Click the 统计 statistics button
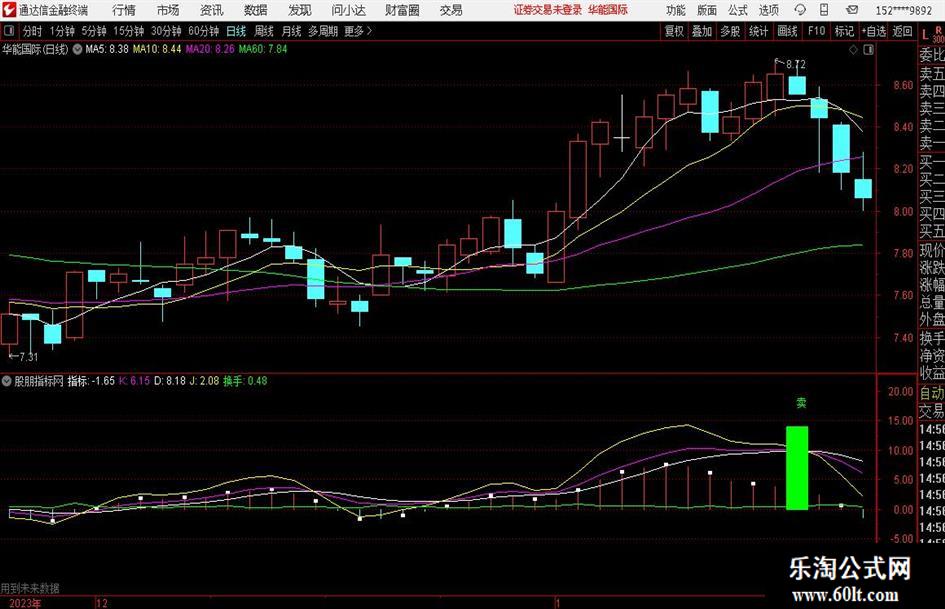945x609 pixels. pos(759,31)
